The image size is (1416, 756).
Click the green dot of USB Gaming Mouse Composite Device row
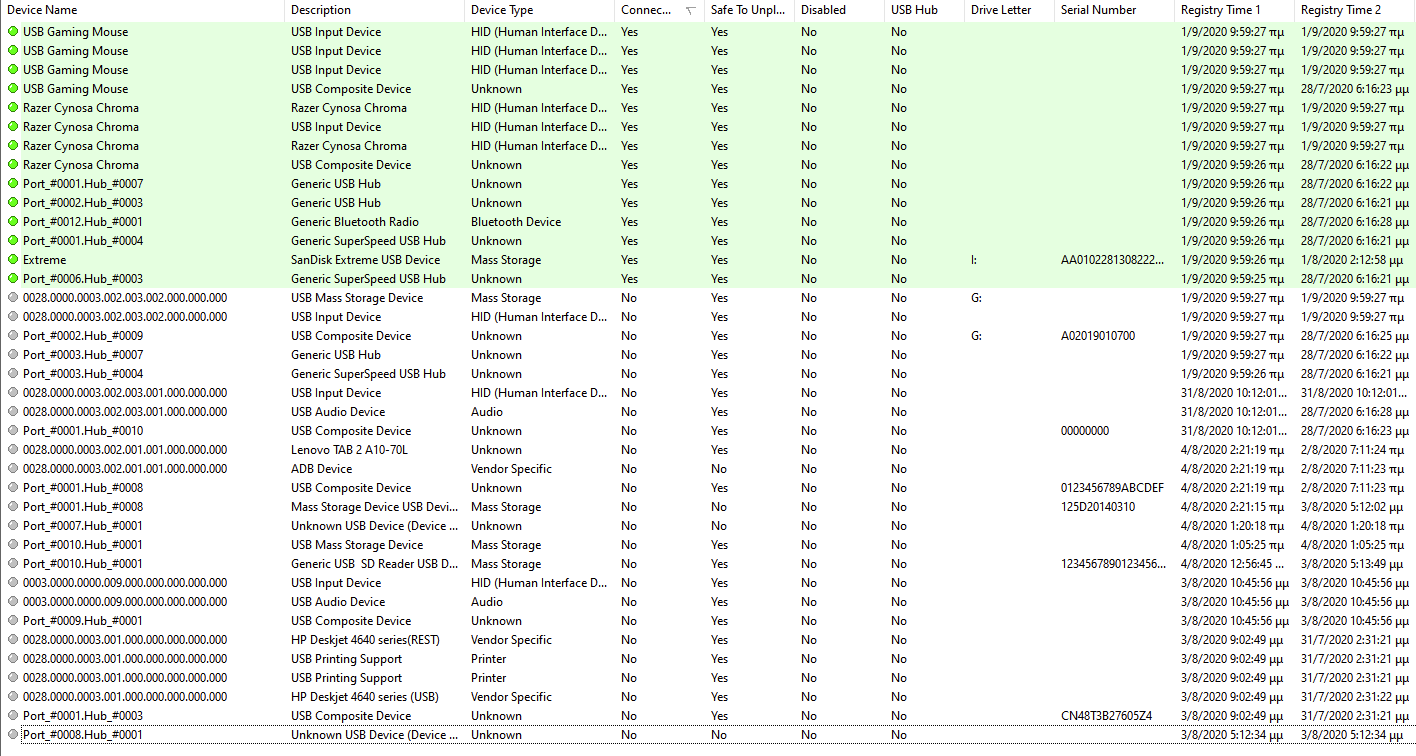(x=13, y=89)
